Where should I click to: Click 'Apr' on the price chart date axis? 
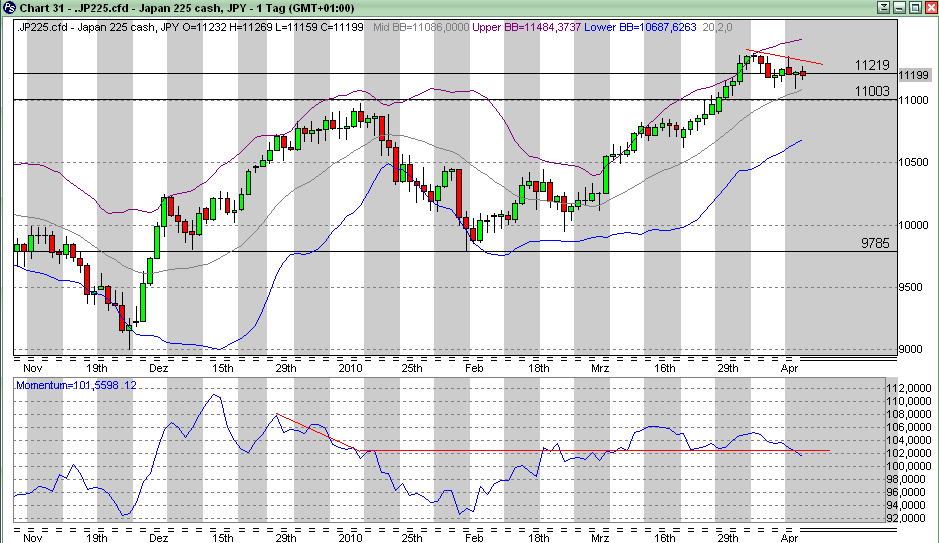tap(789, 368)
